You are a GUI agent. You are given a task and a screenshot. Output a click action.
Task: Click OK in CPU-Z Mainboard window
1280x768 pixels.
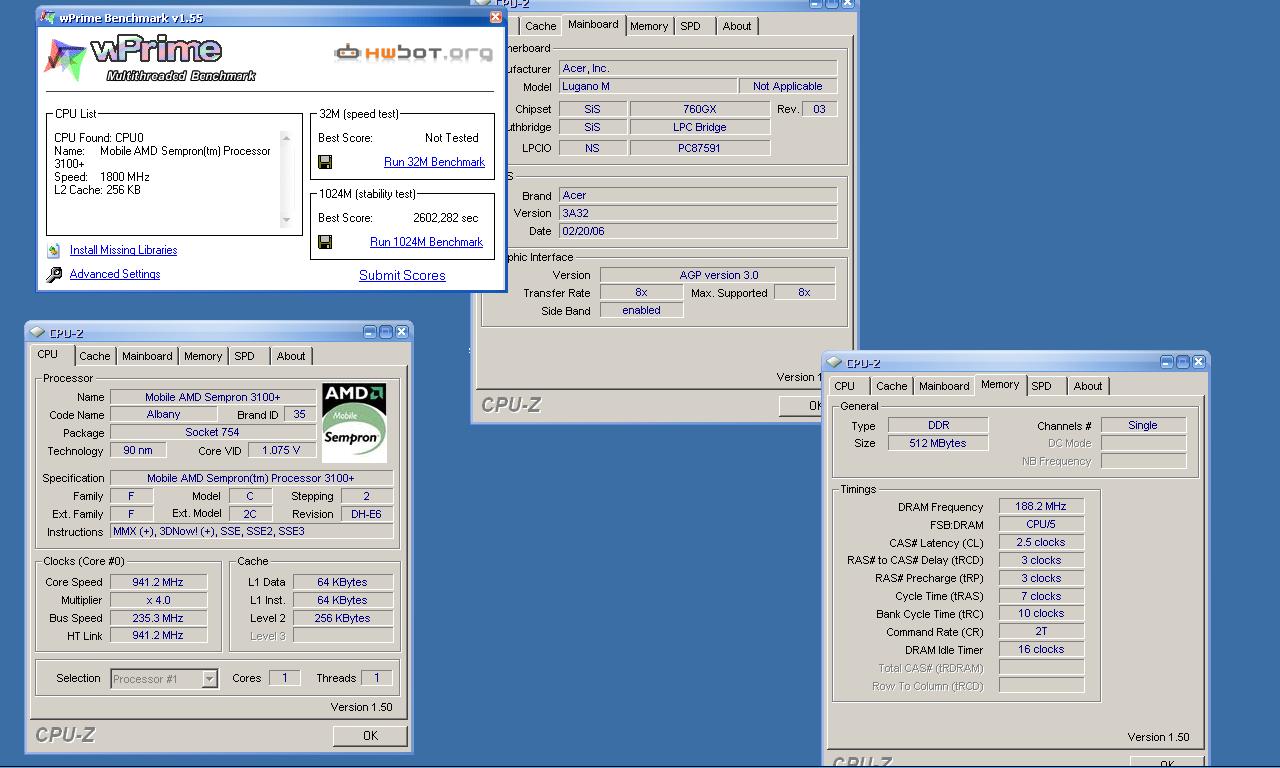coord(801,405)
